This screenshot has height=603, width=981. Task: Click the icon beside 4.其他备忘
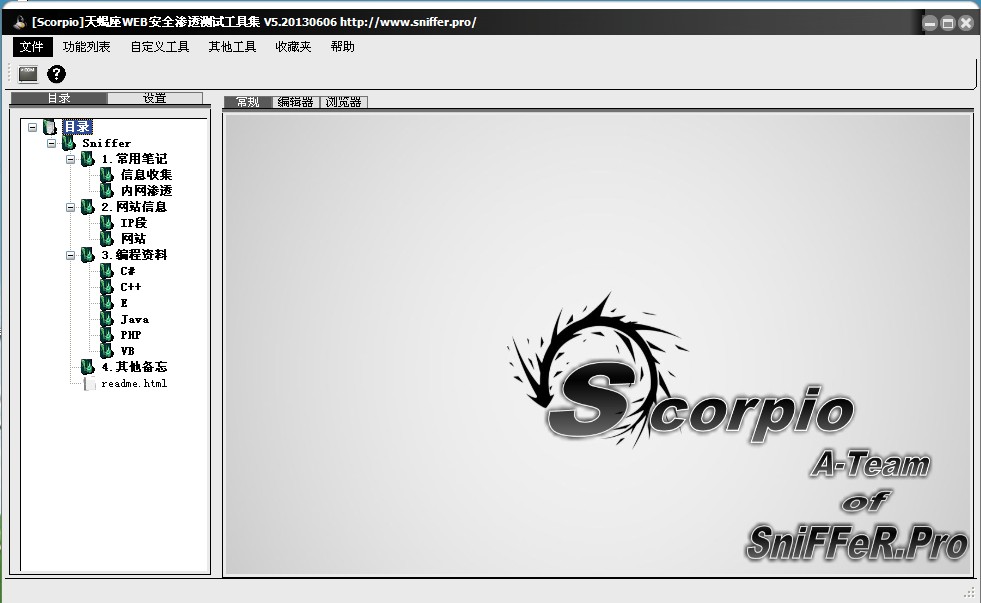click(x=88, y=367)
